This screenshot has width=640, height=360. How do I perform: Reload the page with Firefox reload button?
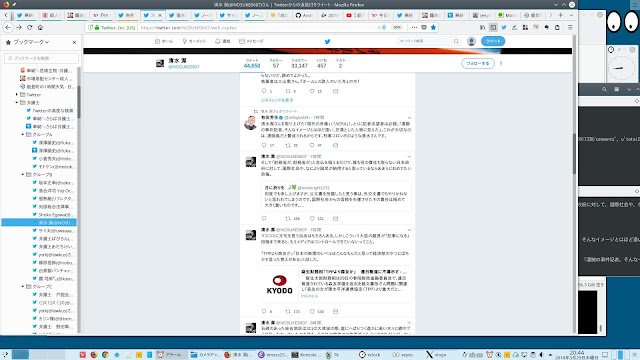coord(29,27)
